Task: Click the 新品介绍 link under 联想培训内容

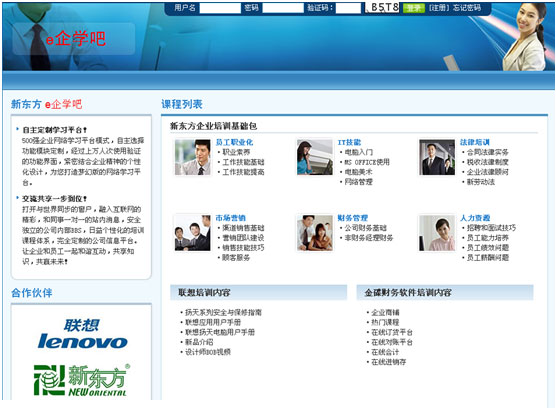Action: point(199,342)
